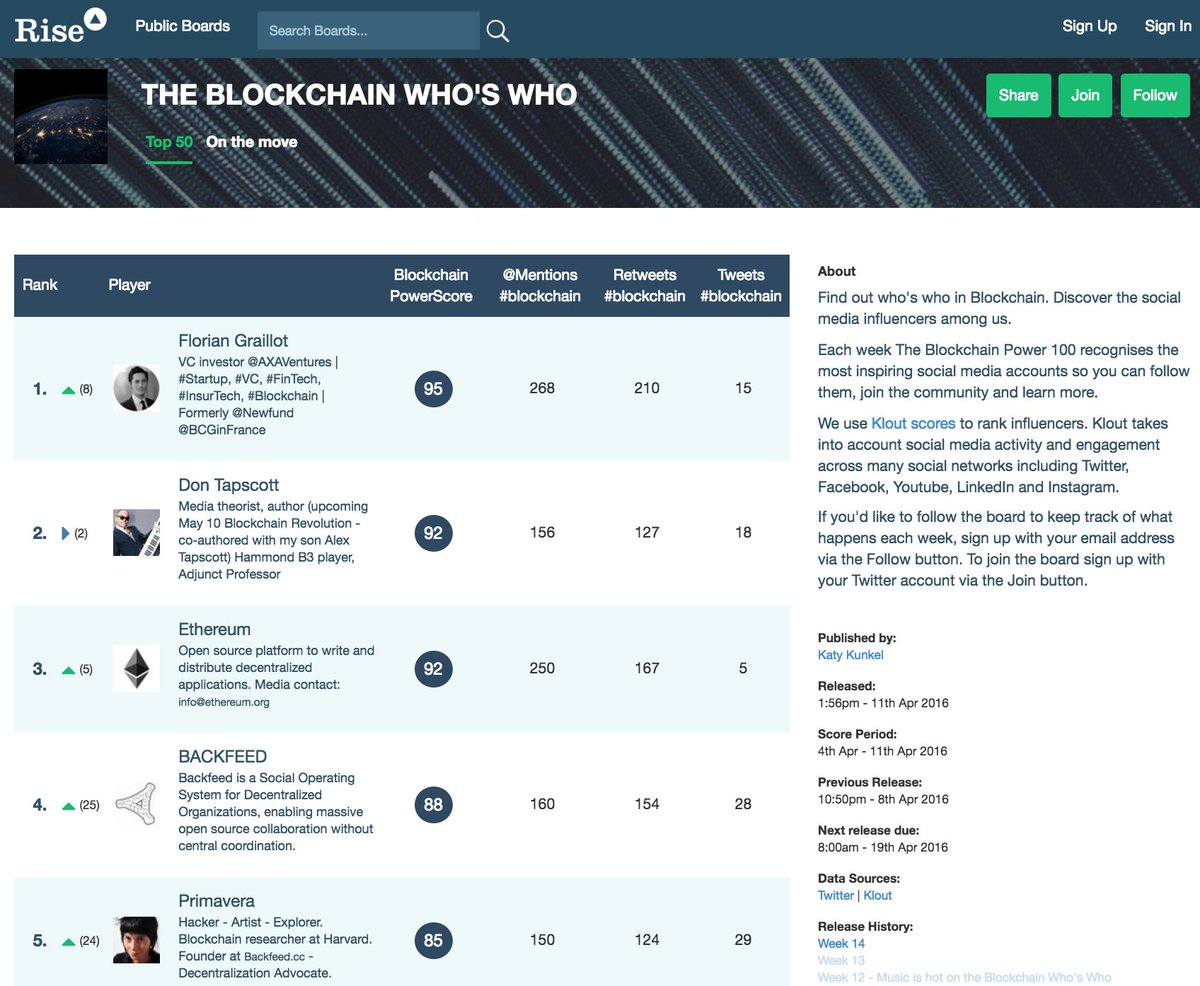Screen dimensions: 1200x986
Task: Click the 95 PowerScore badge
Action: point(433,389)
